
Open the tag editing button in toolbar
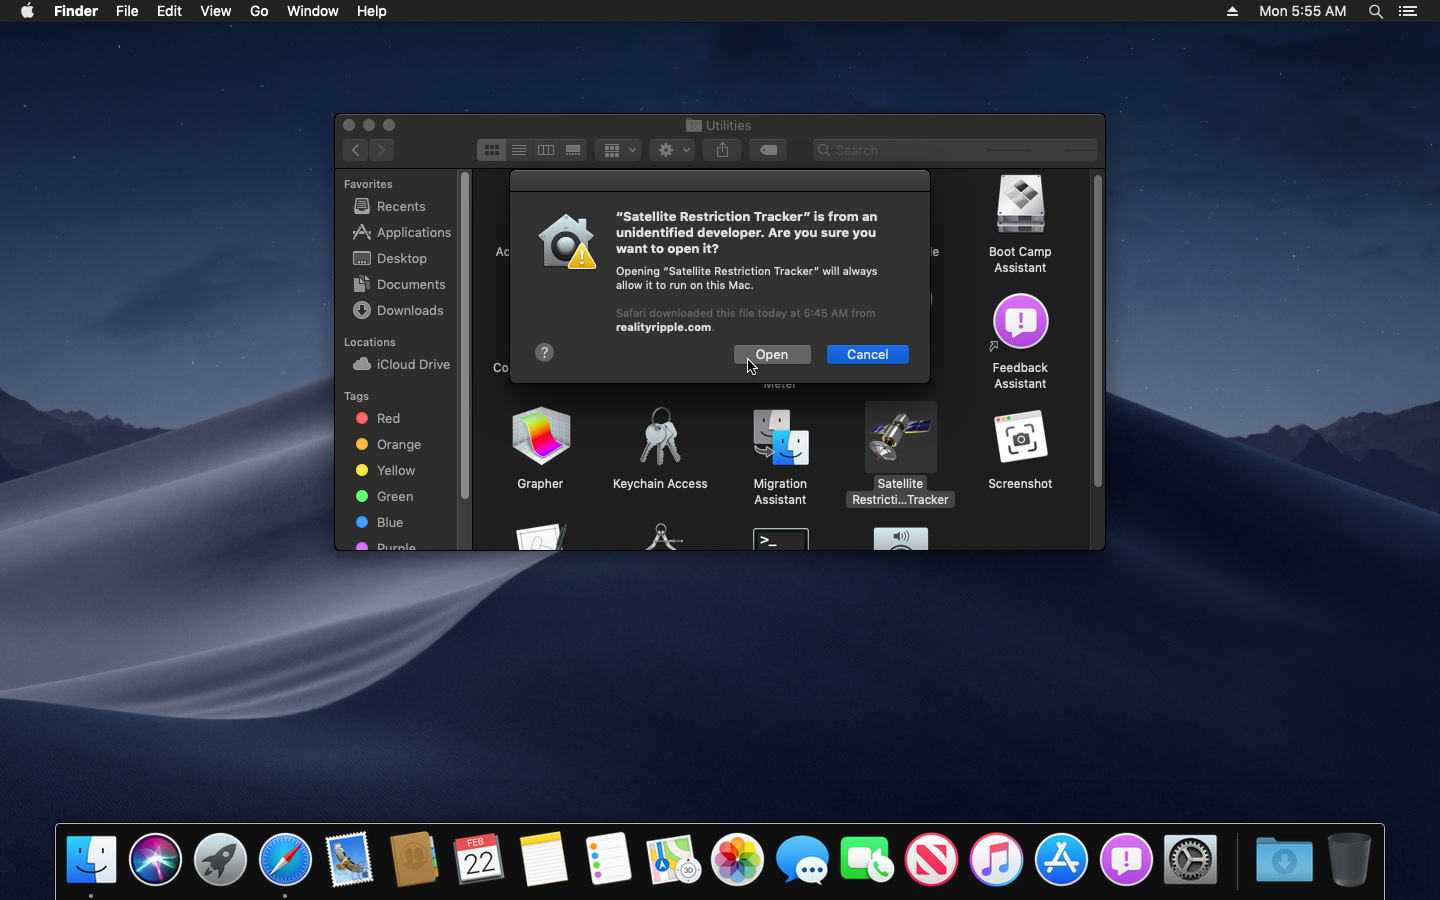(x=768, y=149)
